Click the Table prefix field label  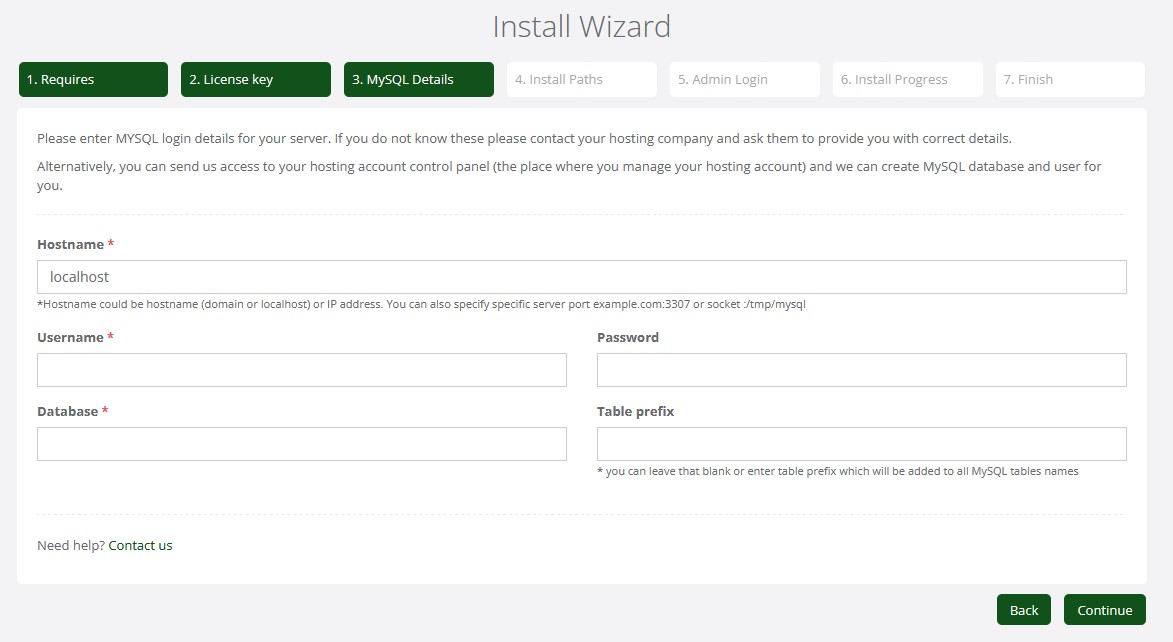pos(635,412)
